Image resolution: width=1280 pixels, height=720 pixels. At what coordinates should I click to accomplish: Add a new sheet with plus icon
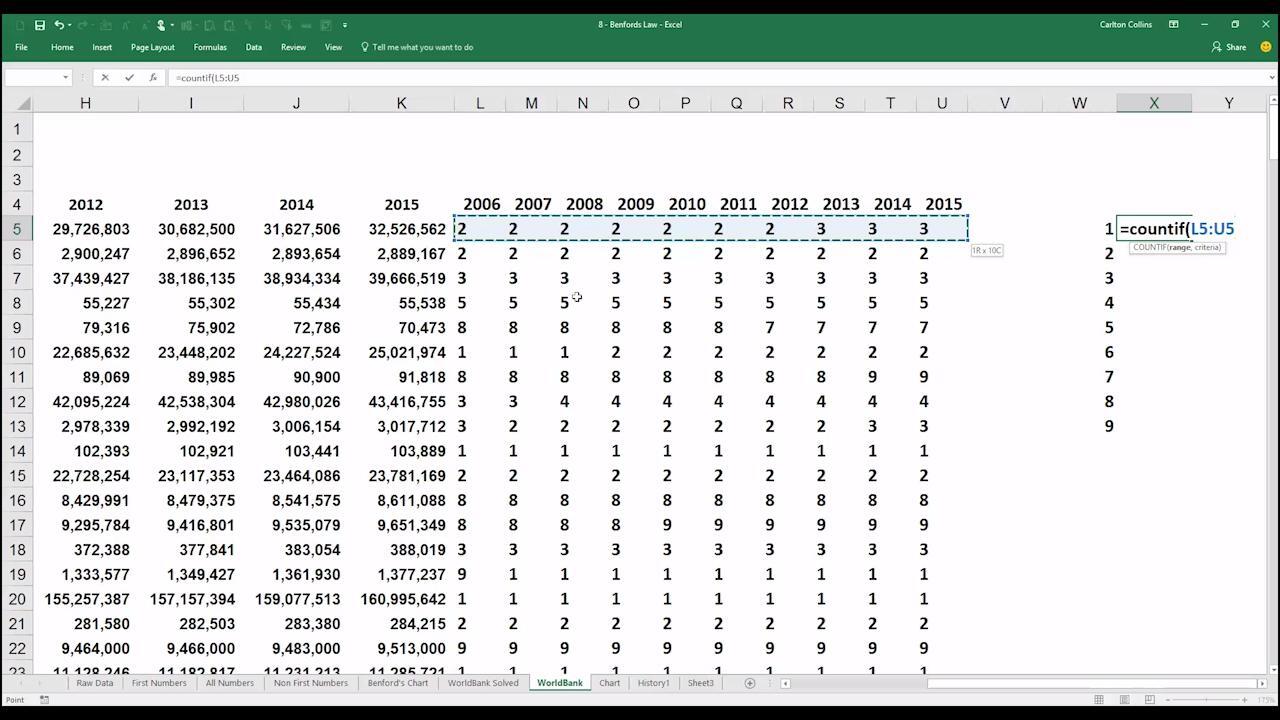[749, 683]
